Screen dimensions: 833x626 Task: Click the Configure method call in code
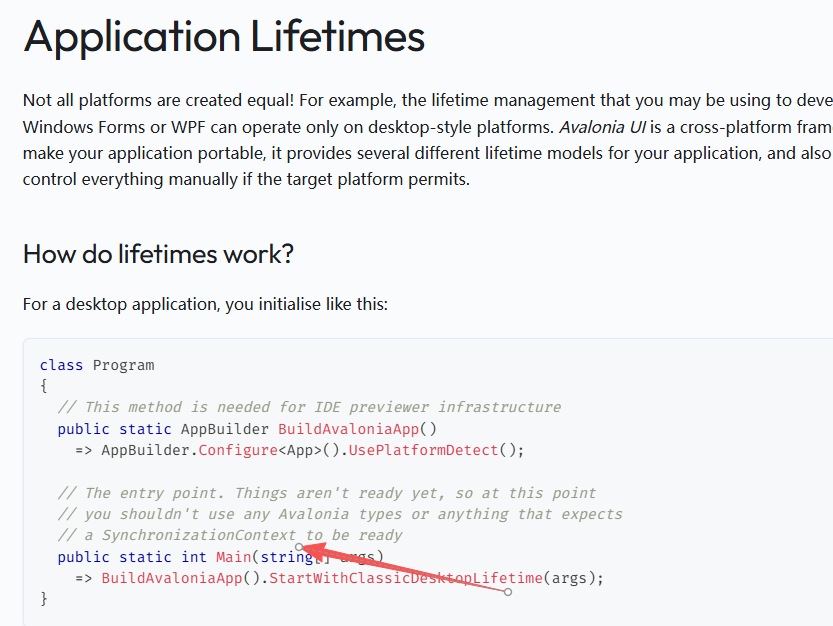pyautogui.click(x=238, y=450)
